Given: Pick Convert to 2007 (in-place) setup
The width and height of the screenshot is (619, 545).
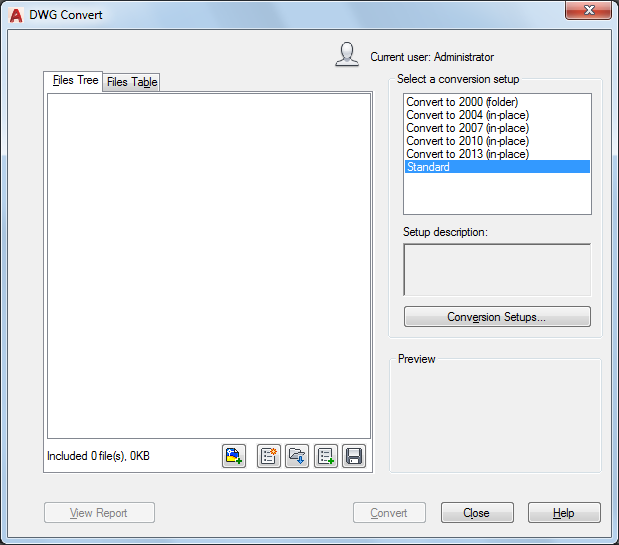Looking at the screenshot, I should tap(467, 128).
